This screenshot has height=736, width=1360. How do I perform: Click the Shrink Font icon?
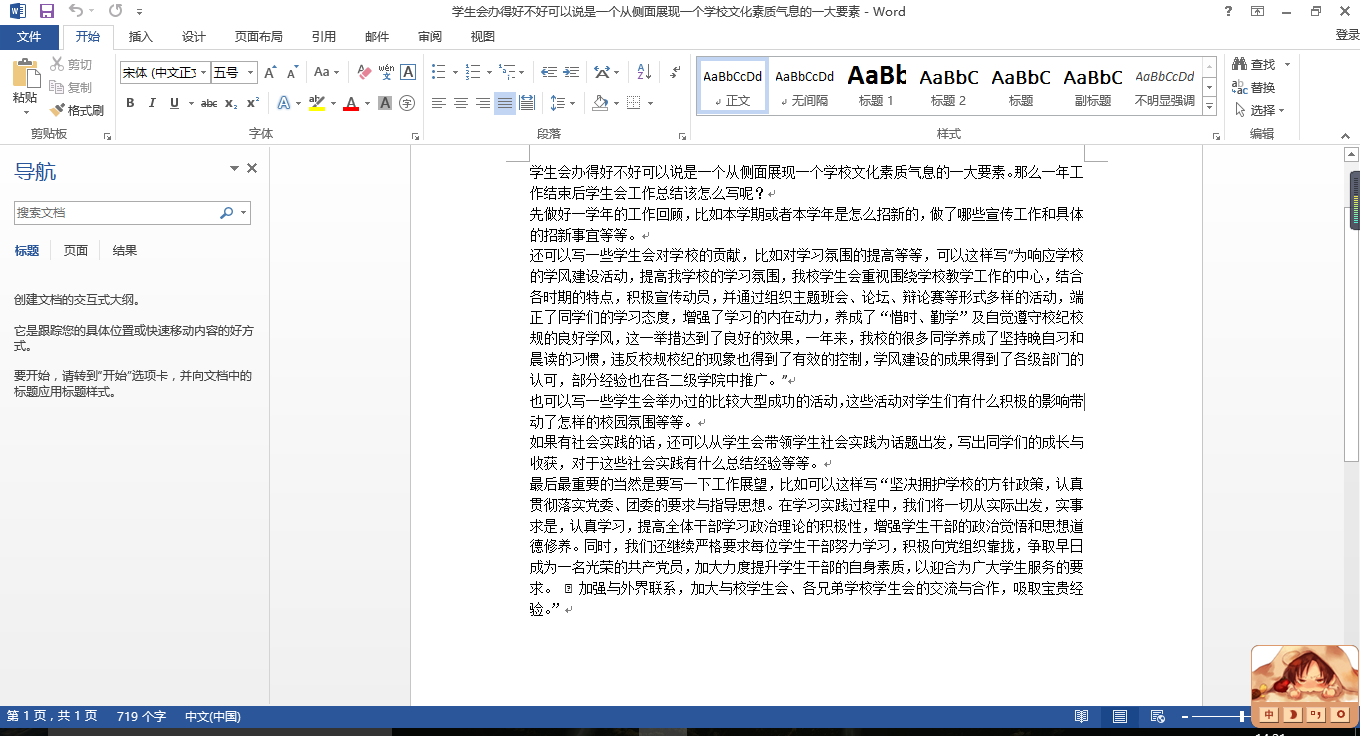(292, 72)
